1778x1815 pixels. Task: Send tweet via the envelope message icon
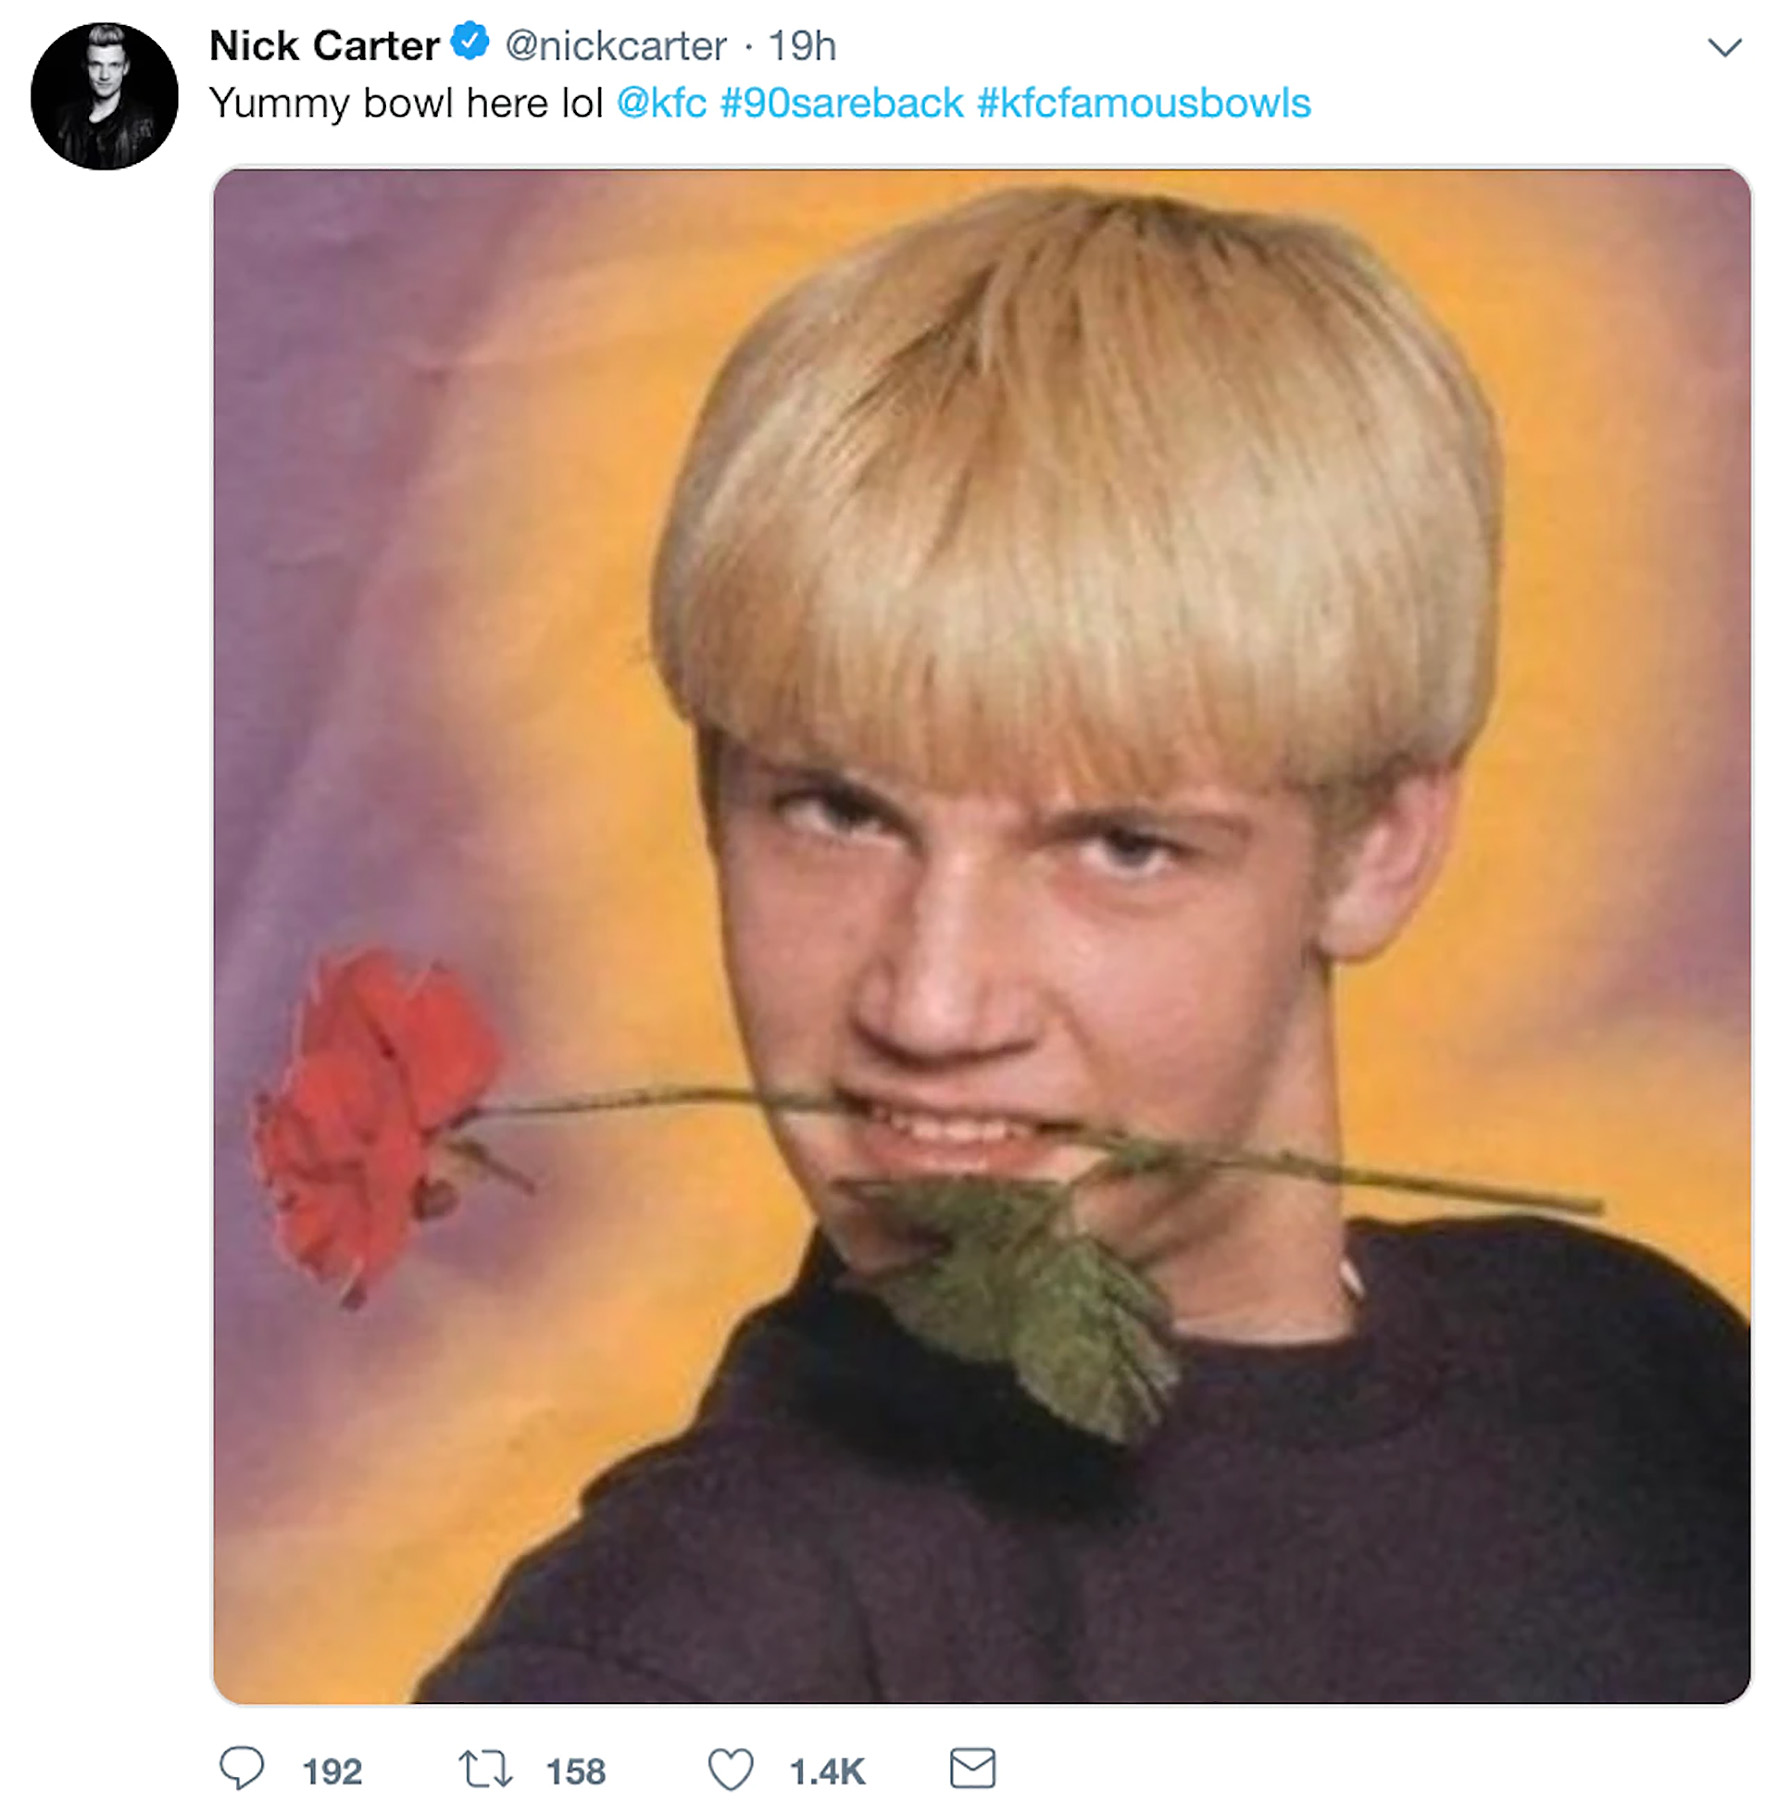tap(972, 1767)
